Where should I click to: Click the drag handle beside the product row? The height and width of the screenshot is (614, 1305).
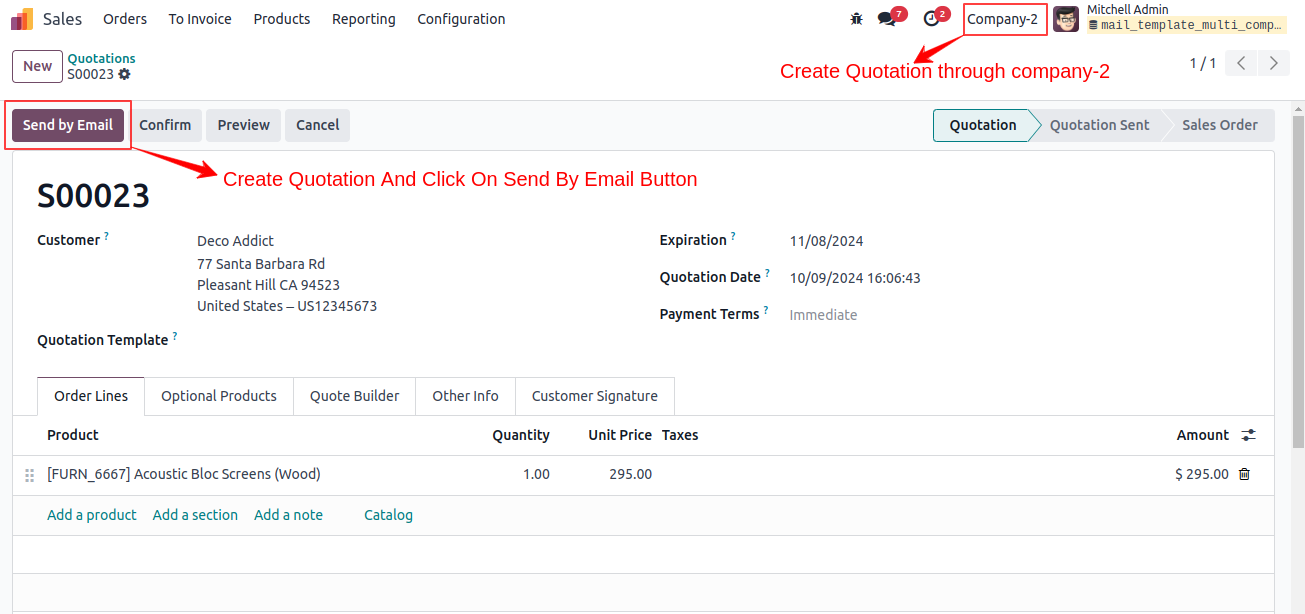click(30, 475)
